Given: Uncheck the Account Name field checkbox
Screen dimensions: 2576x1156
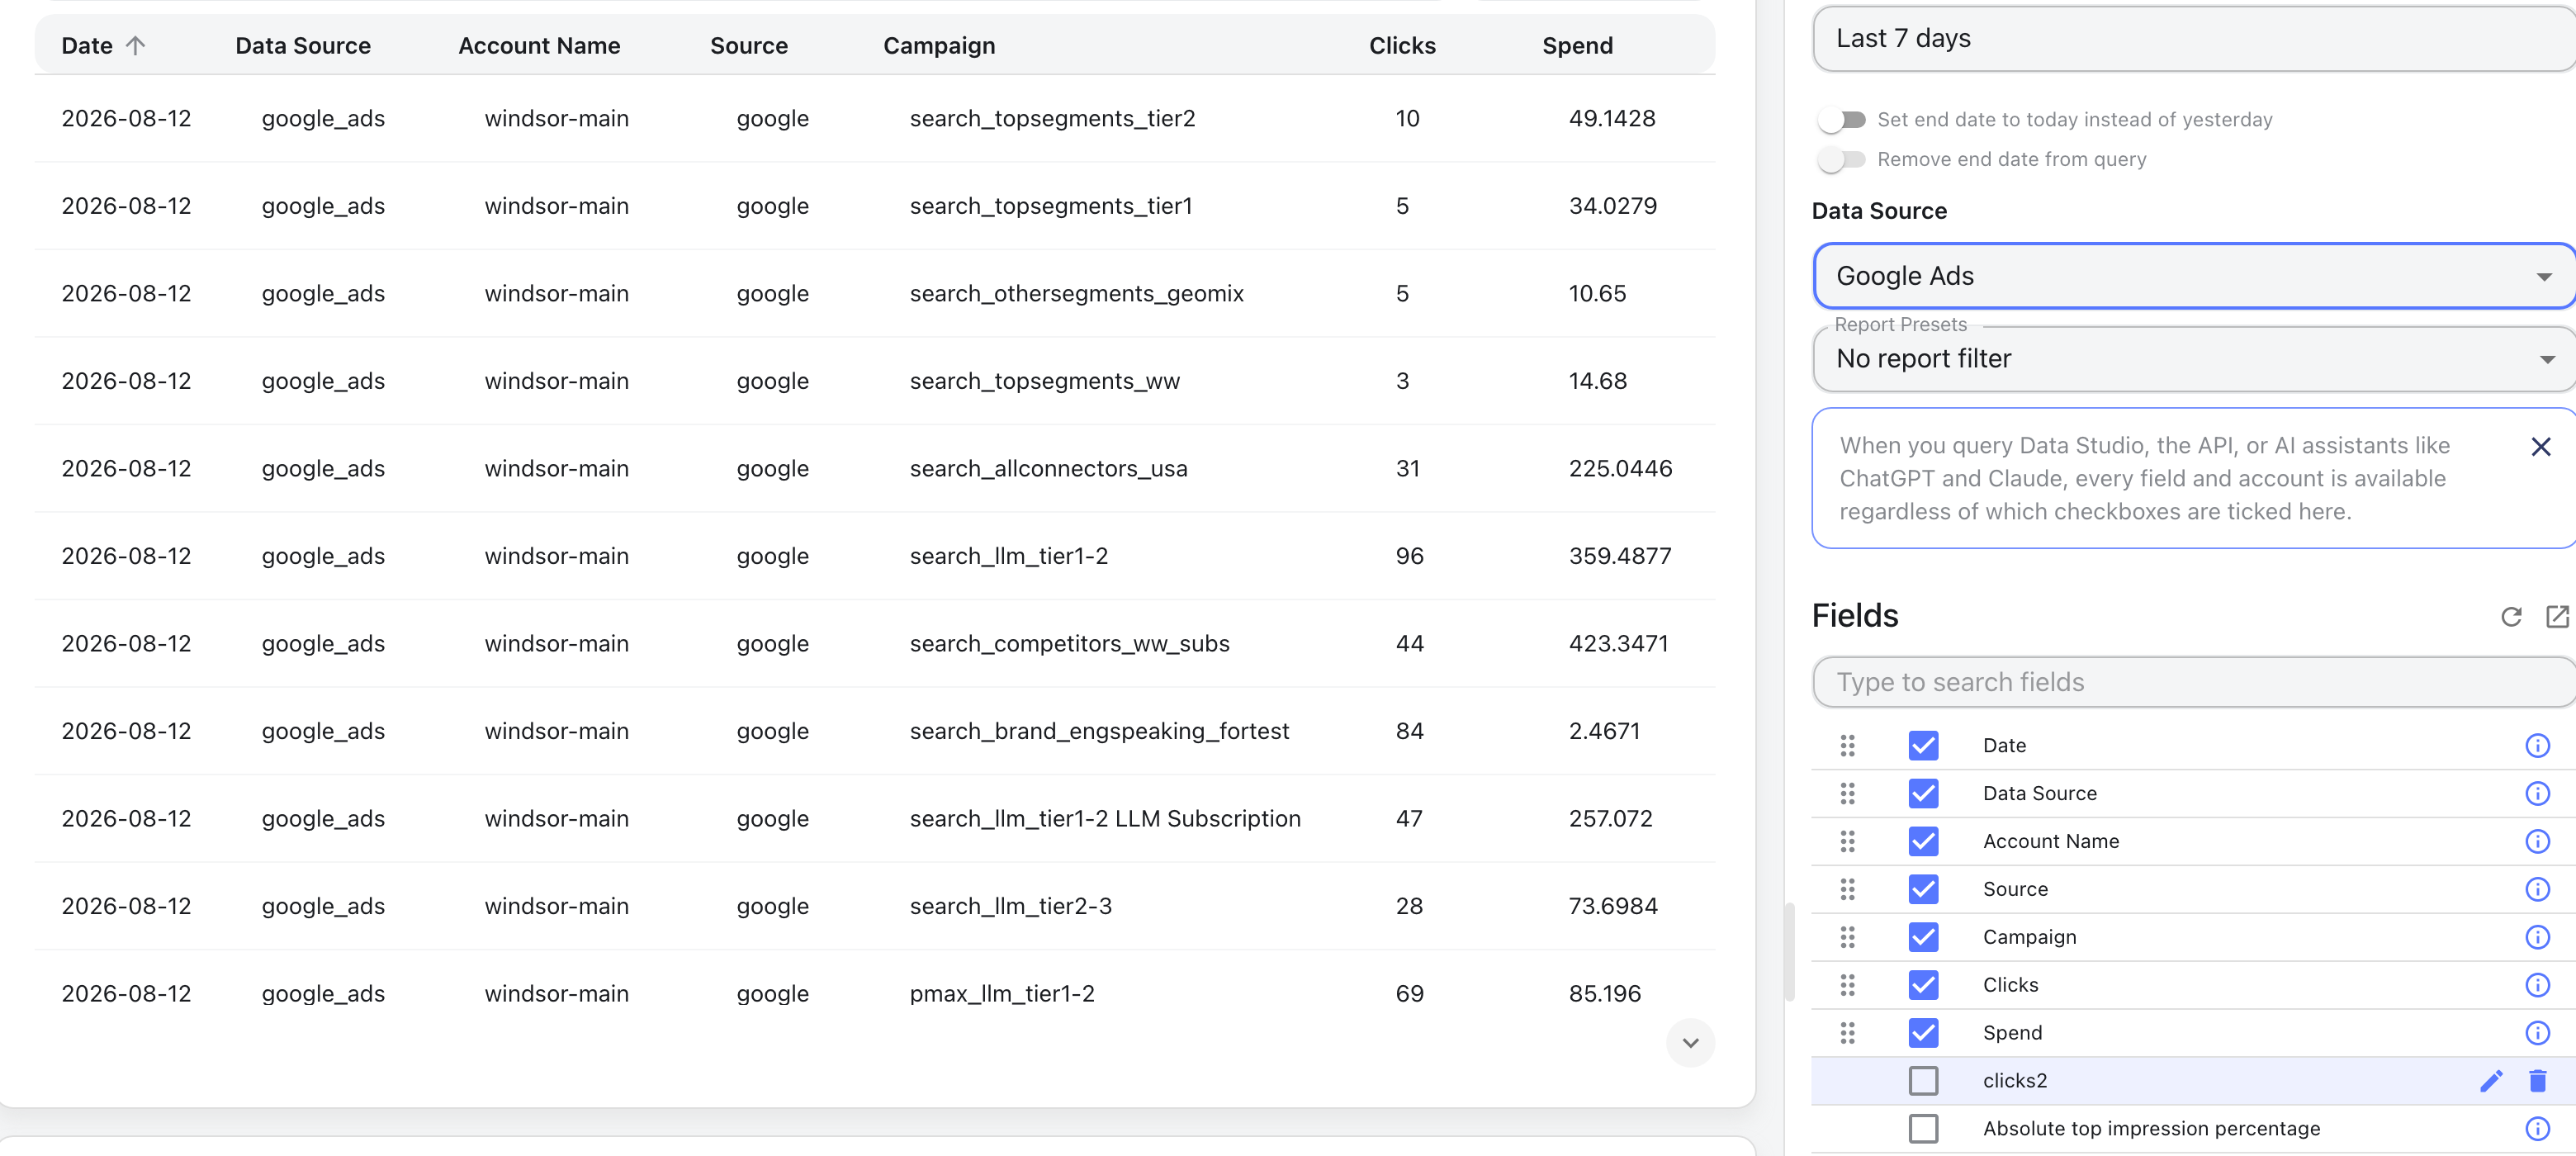Looking at the screenshot, I should [x=1923, y=841].
